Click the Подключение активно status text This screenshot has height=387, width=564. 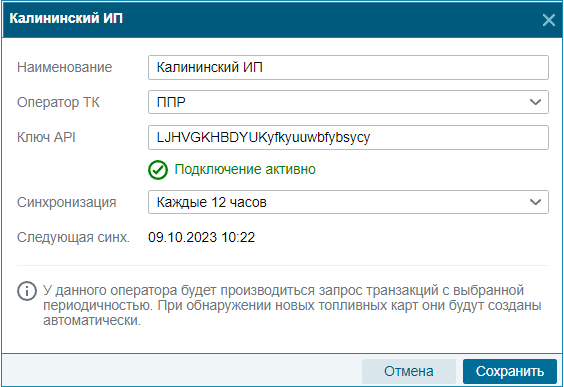tap(245, 169)
